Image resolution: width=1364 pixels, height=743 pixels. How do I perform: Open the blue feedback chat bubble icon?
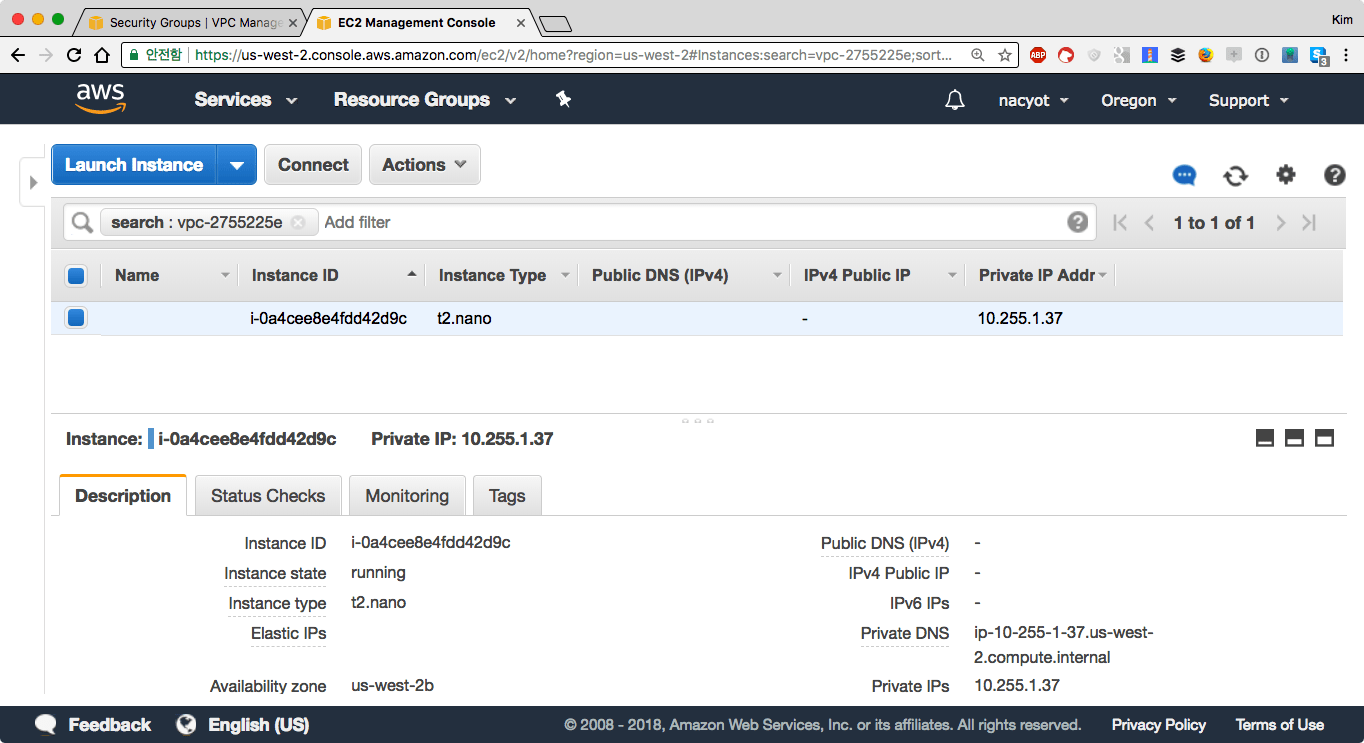1184,175
